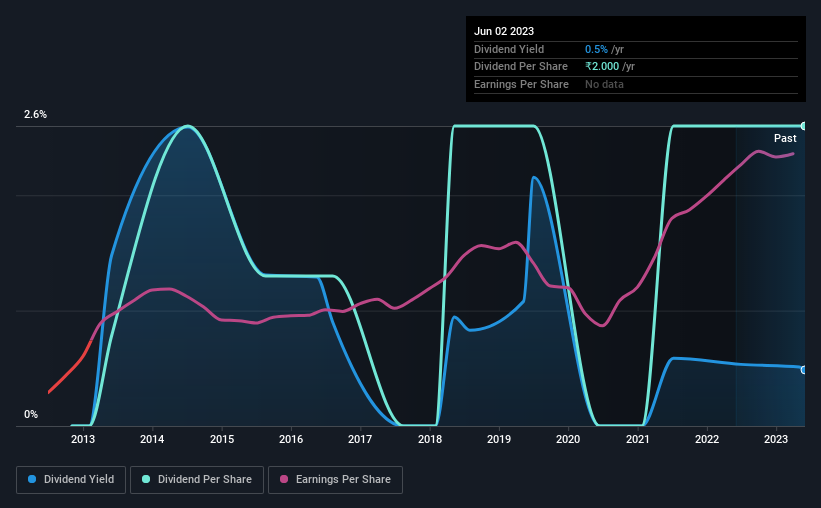Click the 2020 x-axis label
This screenshot has width=821, height=508.
point(568,439)
